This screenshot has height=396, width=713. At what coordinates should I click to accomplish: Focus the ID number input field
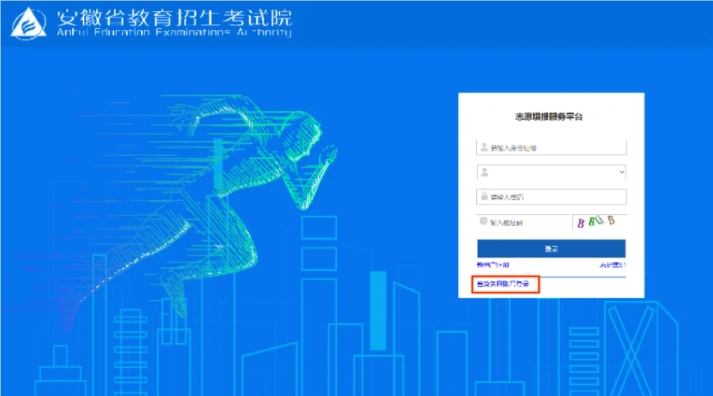551,147
